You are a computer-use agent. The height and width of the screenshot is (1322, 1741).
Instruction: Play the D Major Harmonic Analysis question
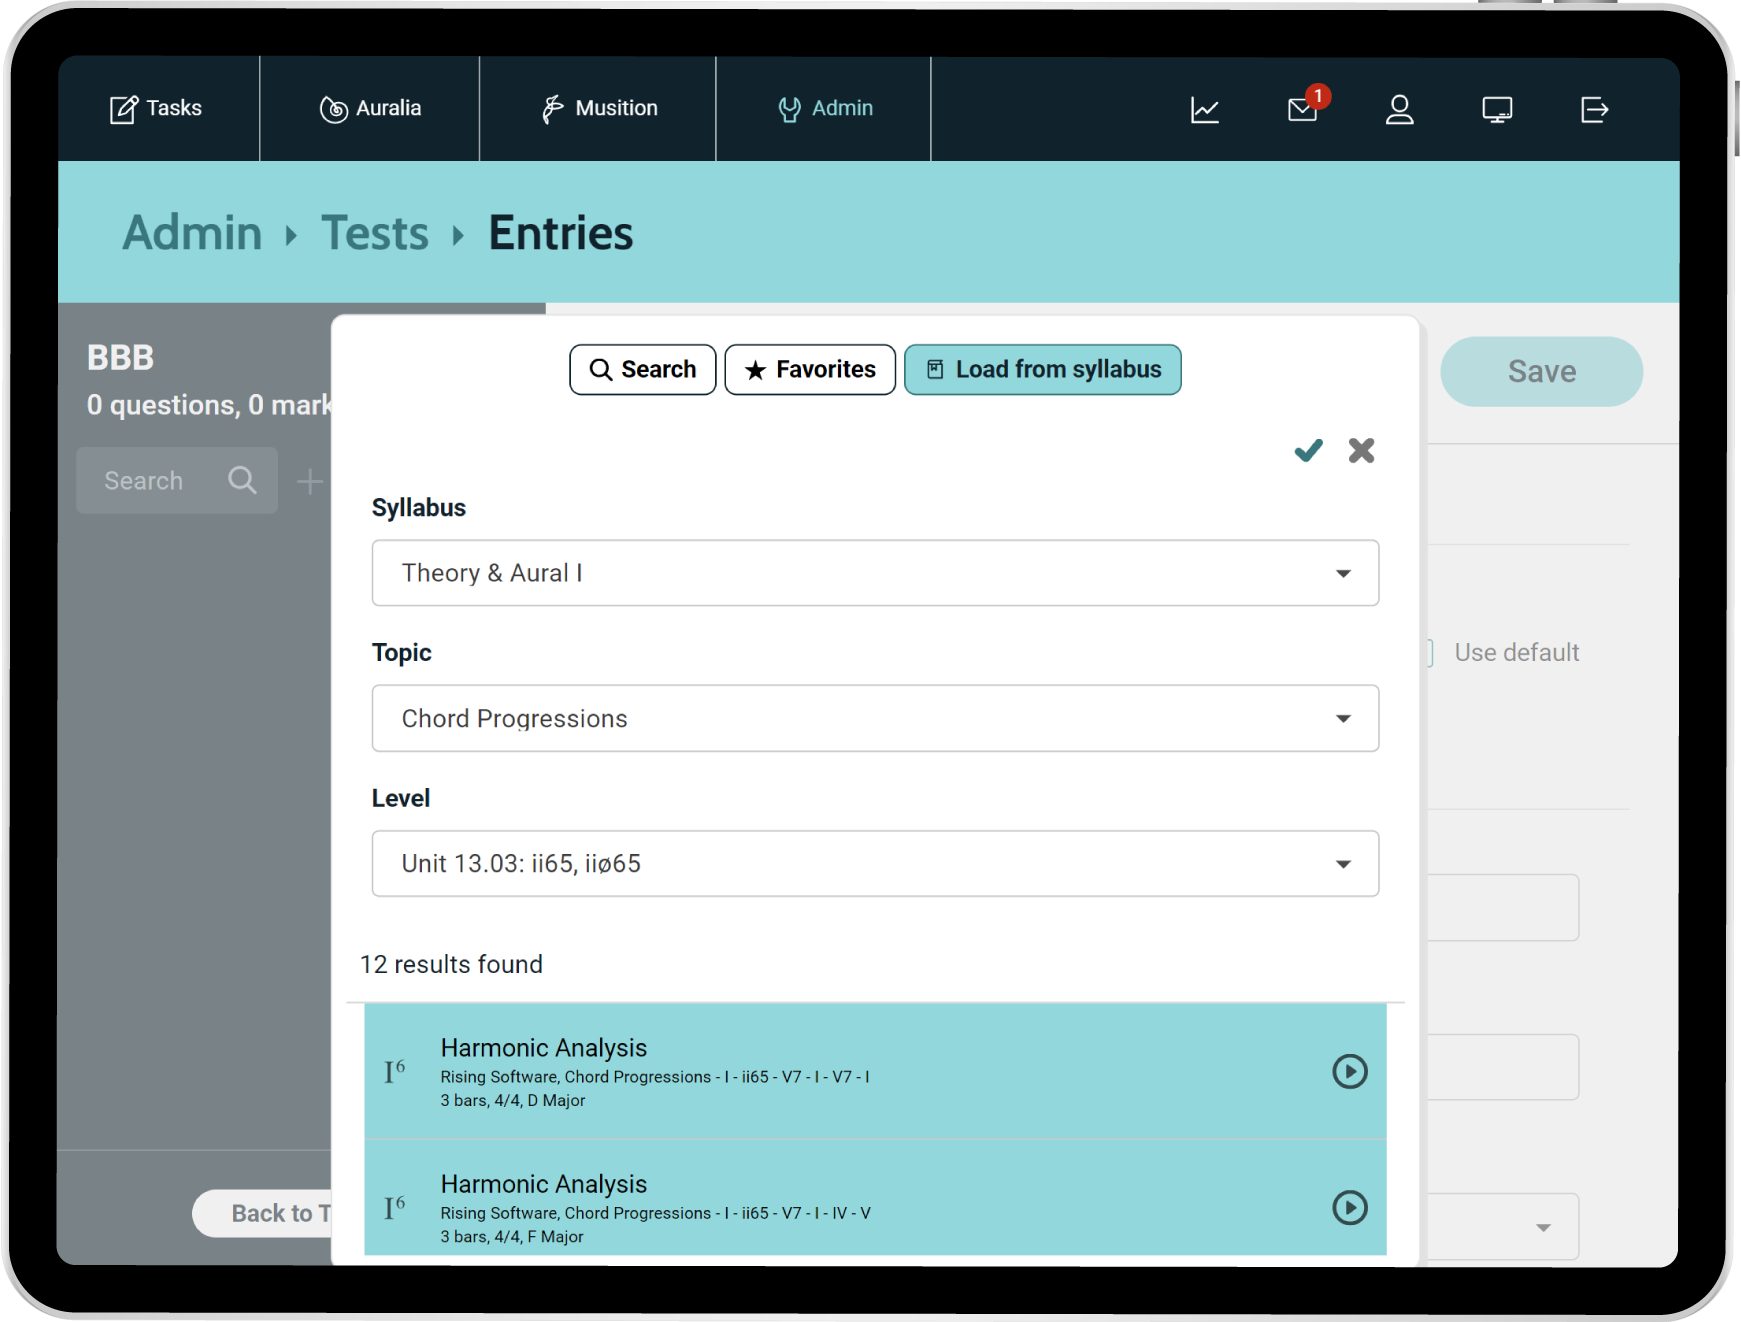[1349, 1072]
